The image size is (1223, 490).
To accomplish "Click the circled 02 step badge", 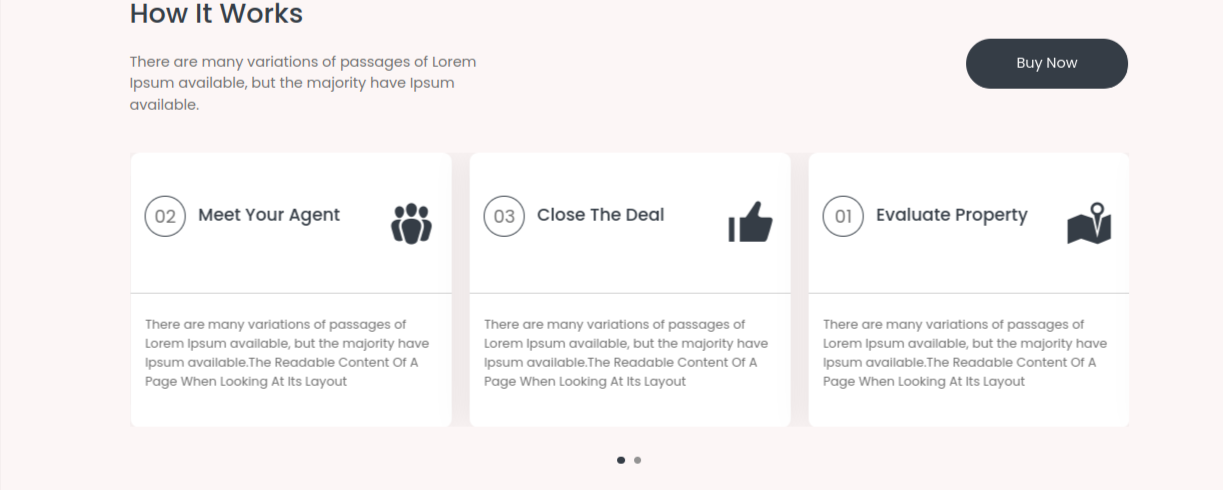I will click(166, 216).
